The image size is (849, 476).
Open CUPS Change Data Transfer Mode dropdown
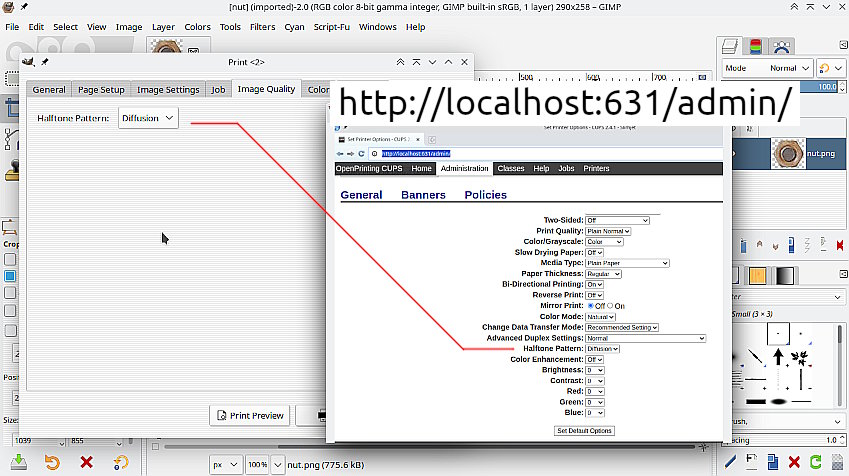[x=622, y=328]
